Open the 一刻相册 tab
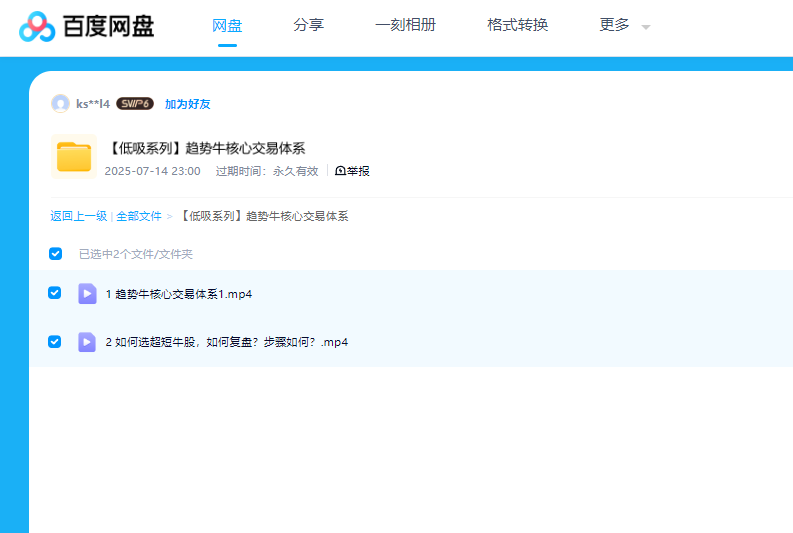 (406, 25)
